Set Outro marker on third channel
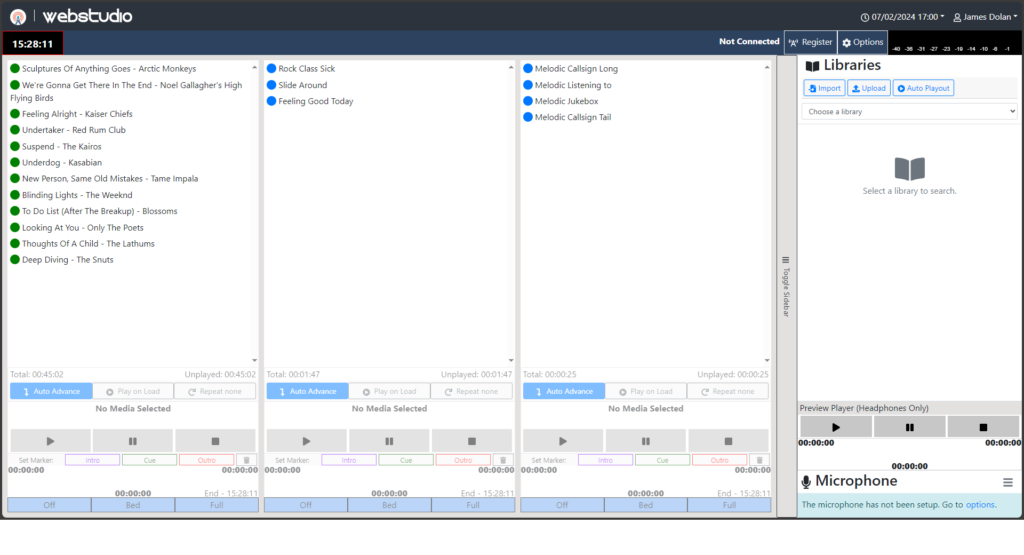The image size is (1024, 555). coord(719,460)
